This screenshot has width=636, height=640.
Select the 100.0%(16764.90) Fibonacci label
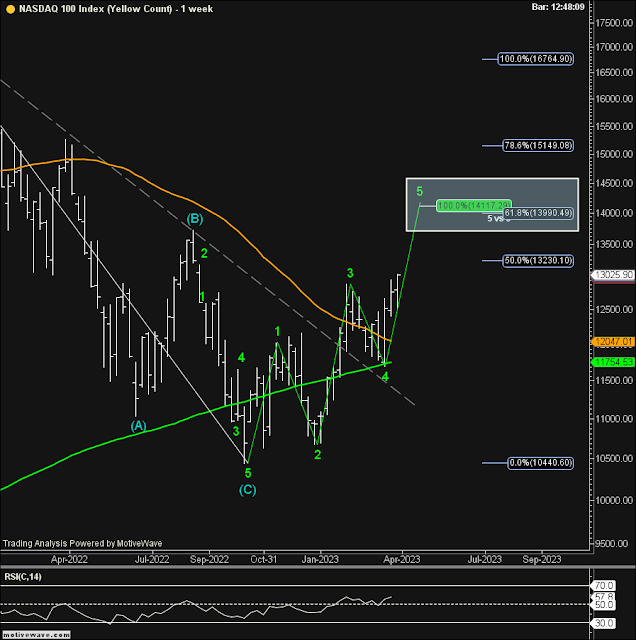tap(536, 59)
